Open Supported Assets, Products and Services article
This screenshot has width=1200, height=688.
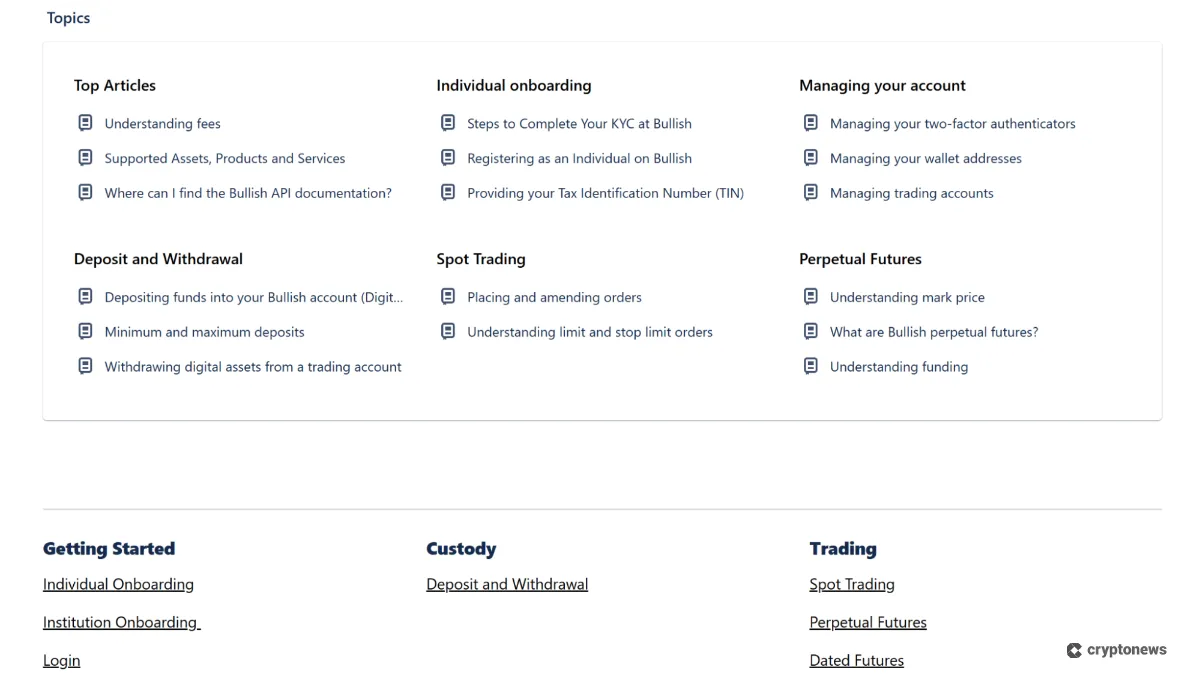click(225, 159)
